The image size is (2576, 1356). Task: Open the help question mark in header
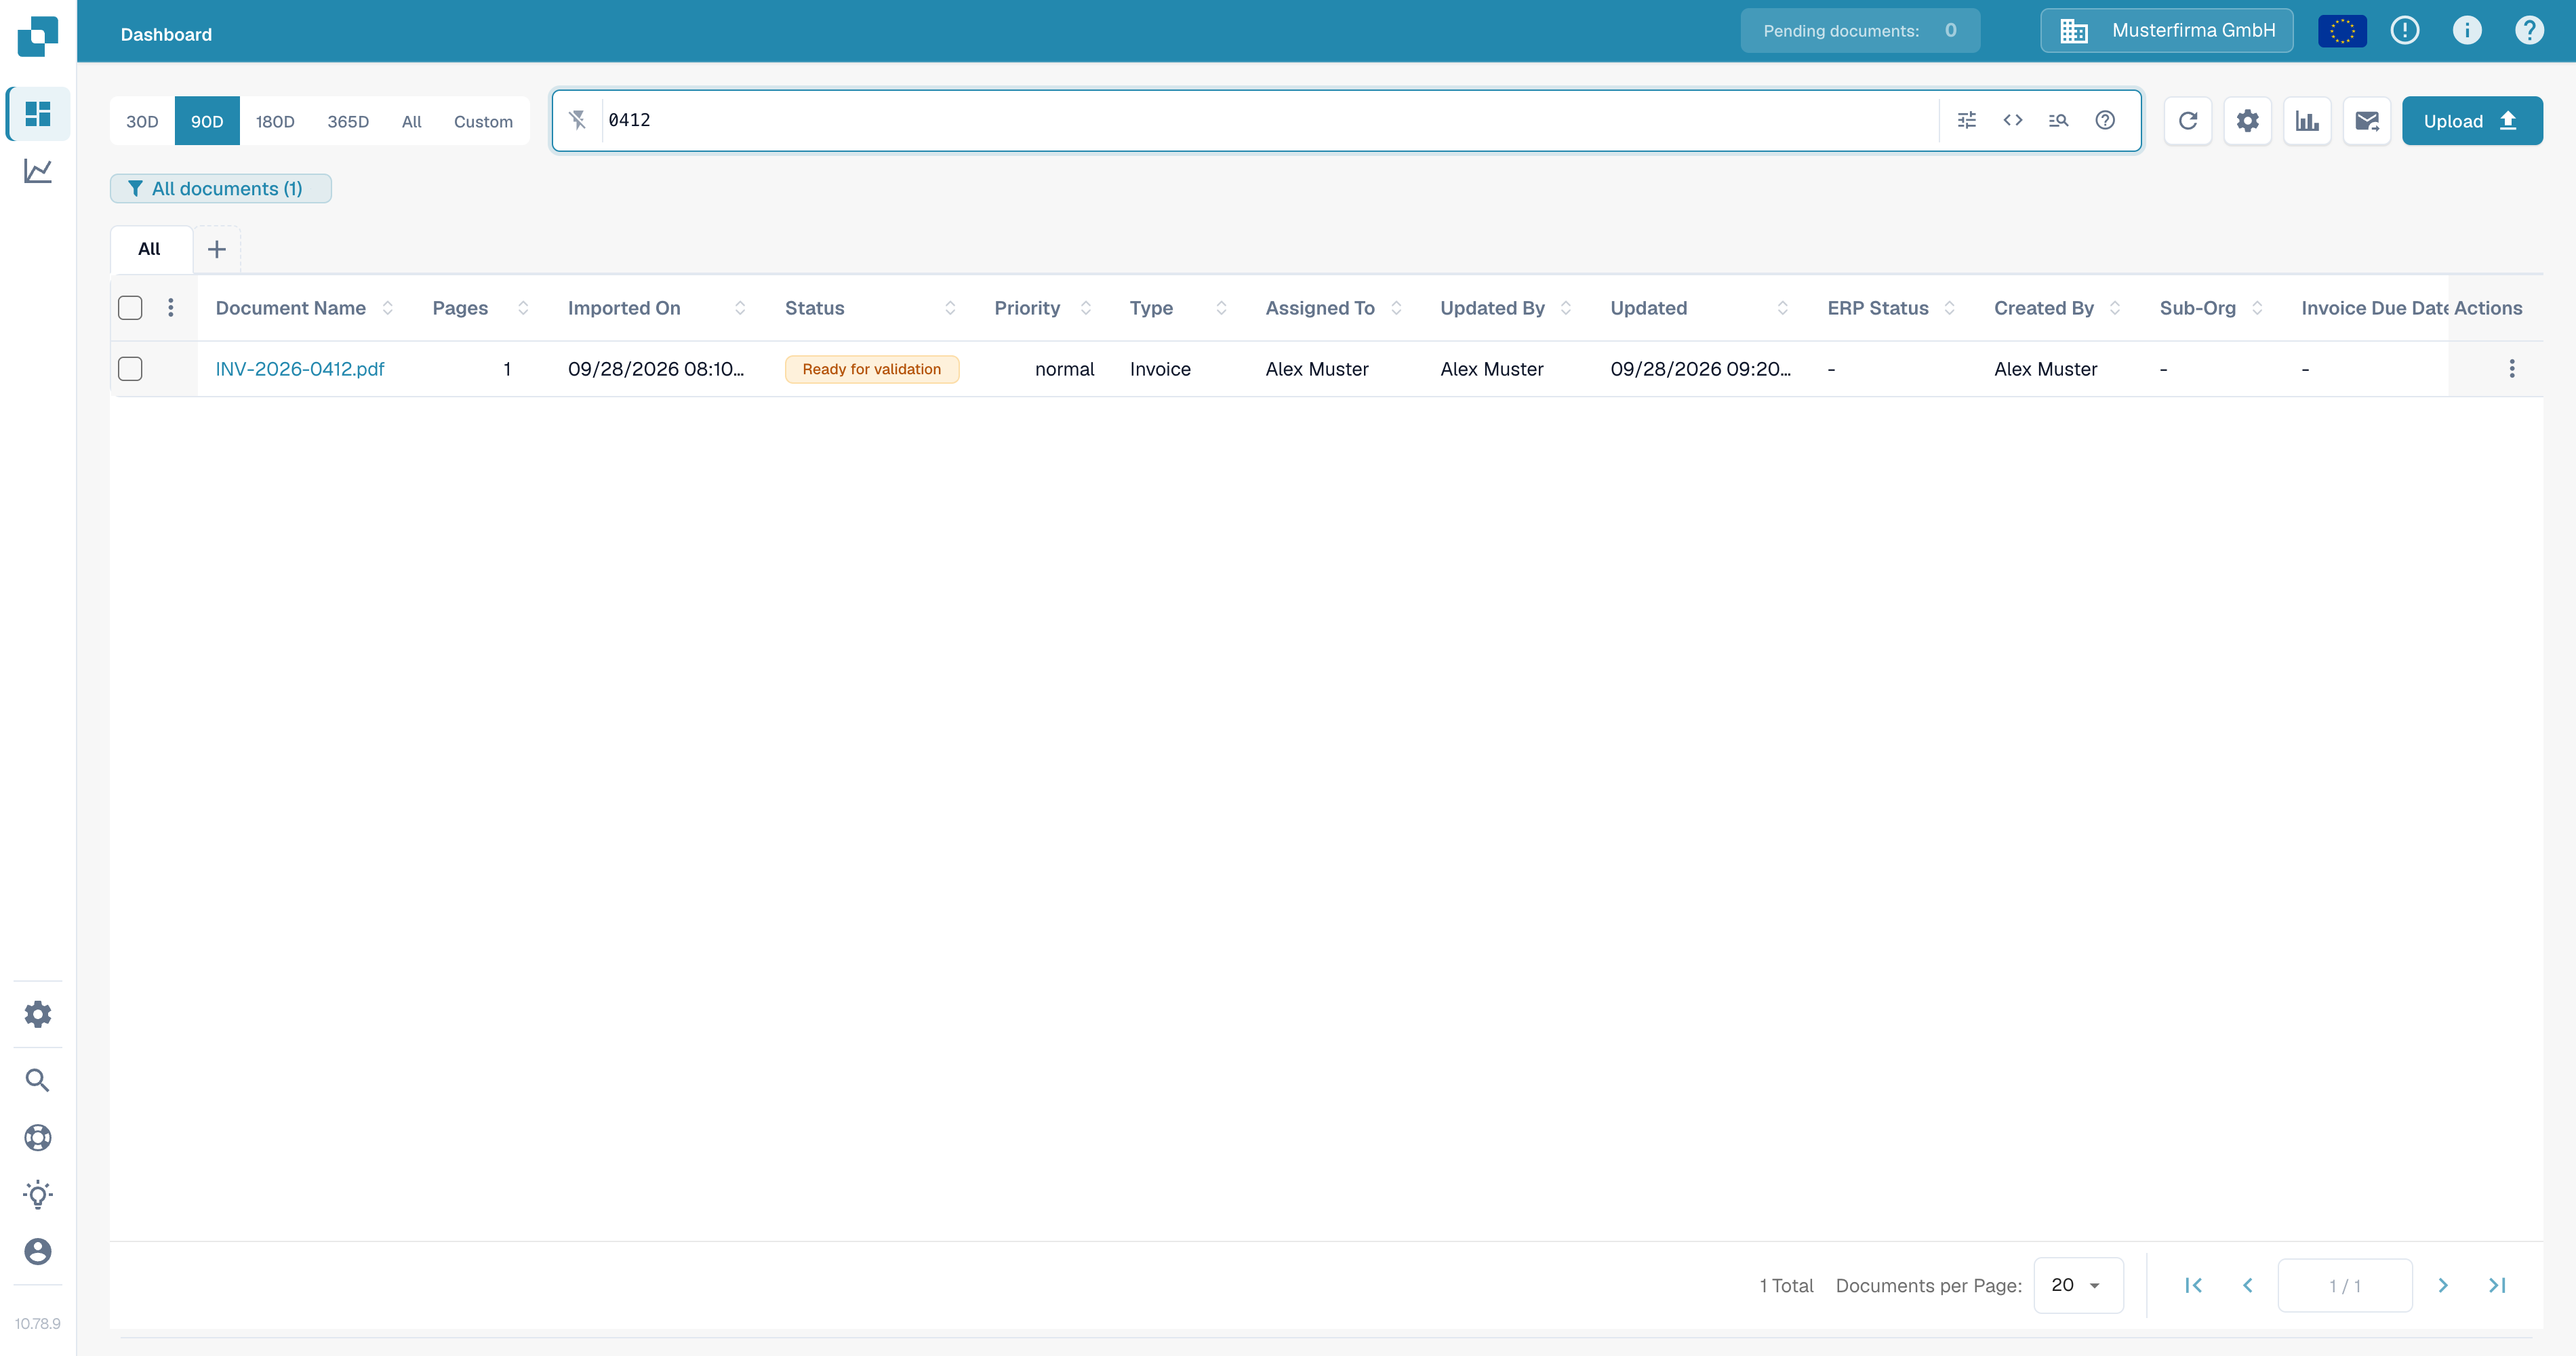click(2529, 31)
